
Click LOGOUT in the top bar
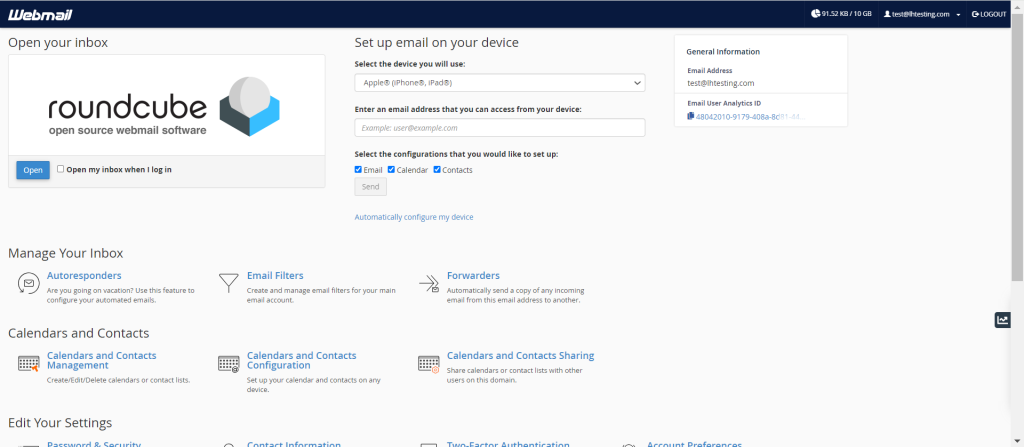click(989, 15)
